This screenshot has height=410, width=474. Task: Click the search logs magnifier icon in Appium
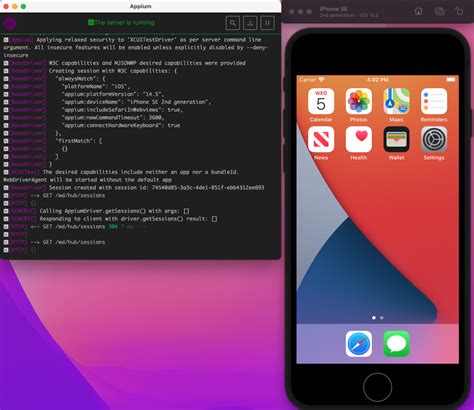(233, 23)
